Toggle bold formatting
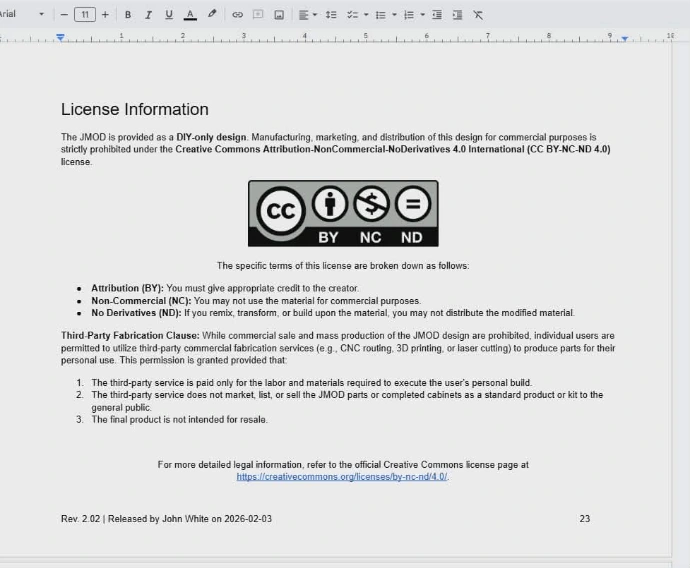The width and height of the screenshot is (690, 568). pos(128,15)
